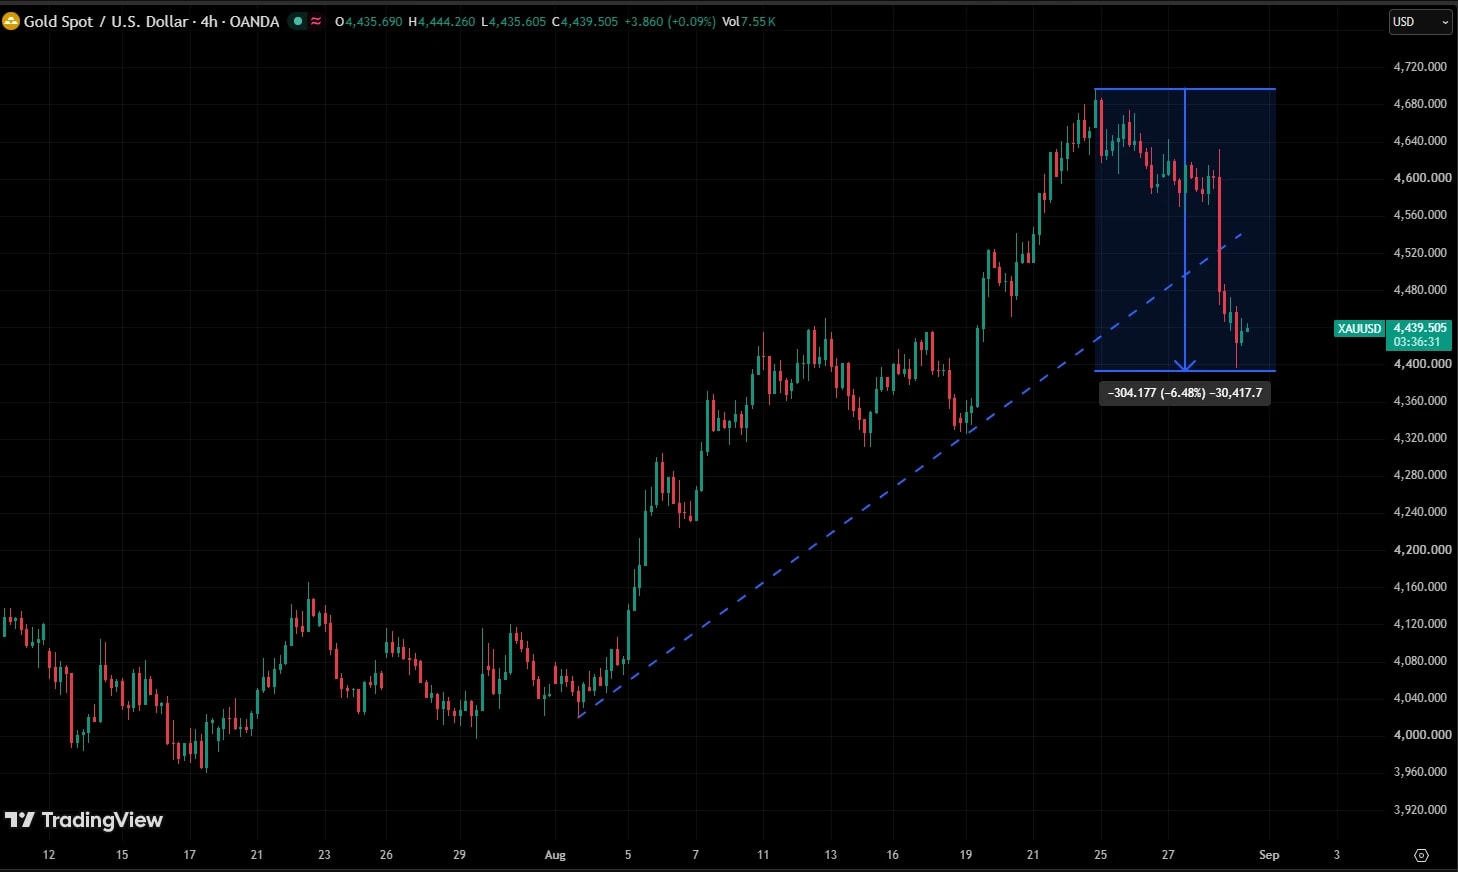Click the Aug label on time axis
The height and width of the screenshot is (872, 1458).
555,855
